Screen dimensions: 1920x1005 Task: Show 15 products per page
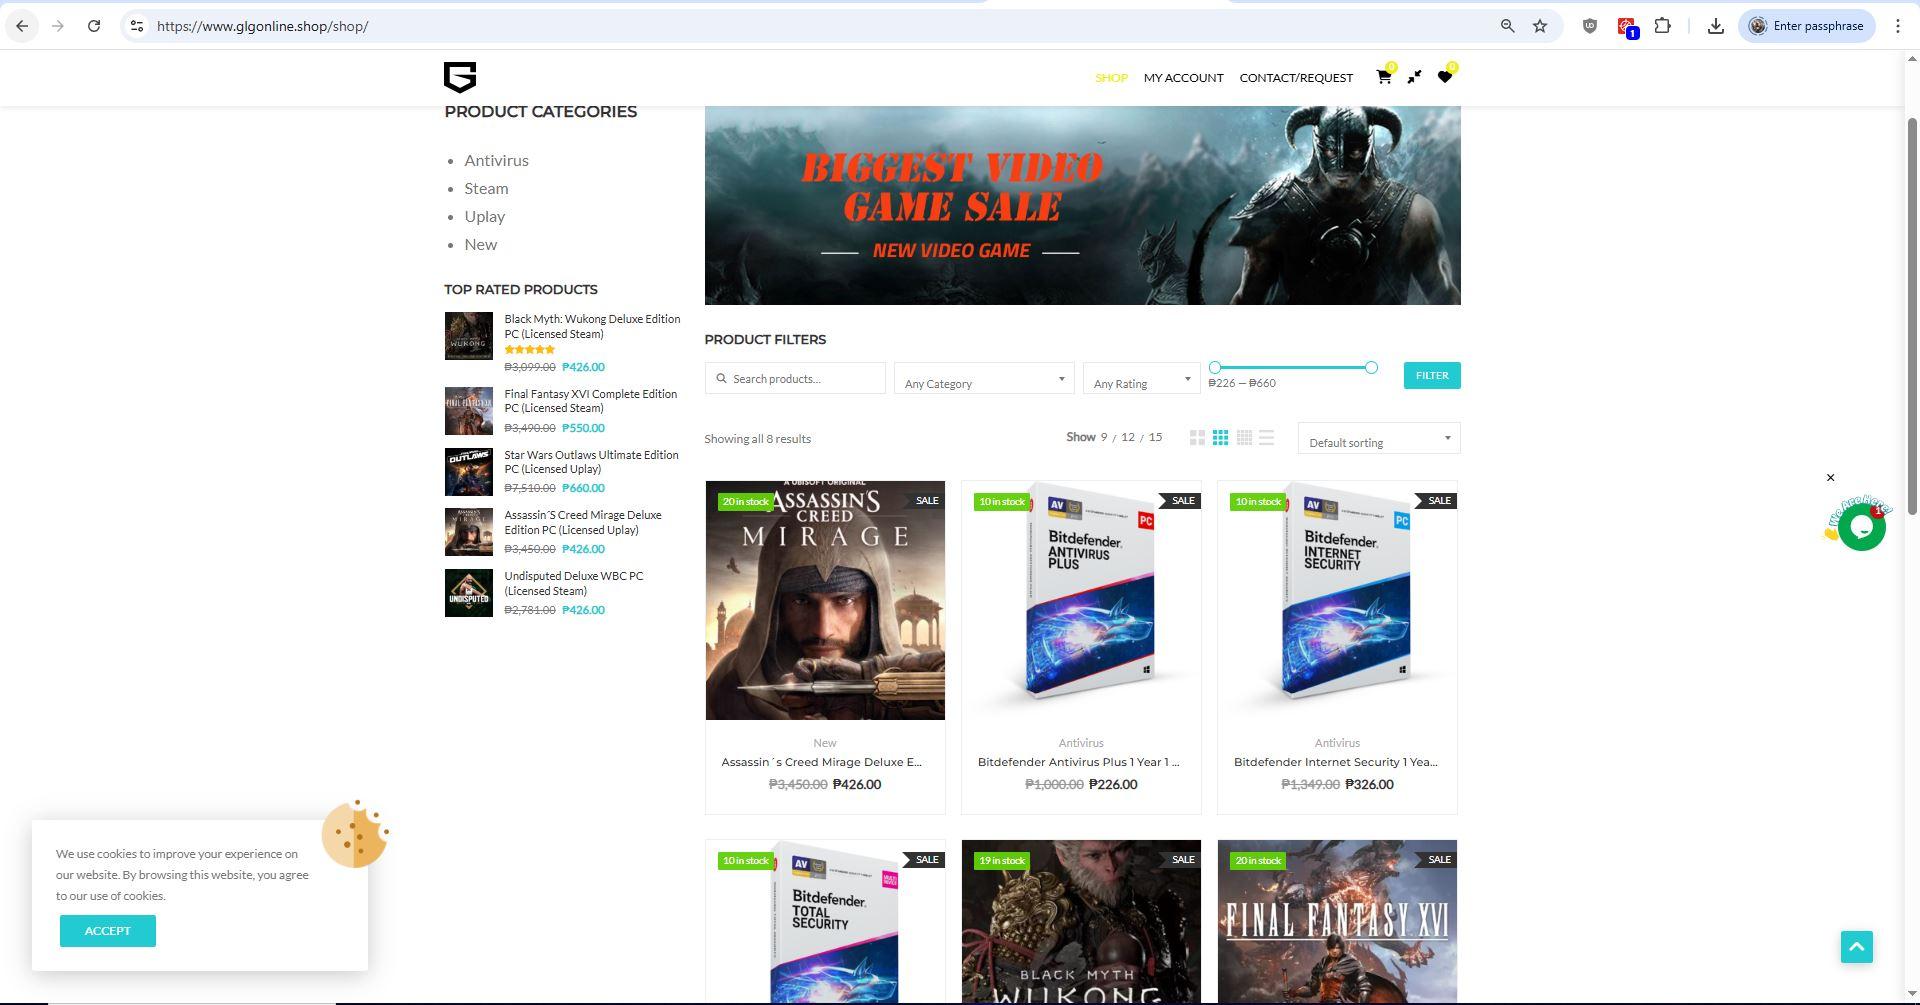click(x=1155, y=438)
